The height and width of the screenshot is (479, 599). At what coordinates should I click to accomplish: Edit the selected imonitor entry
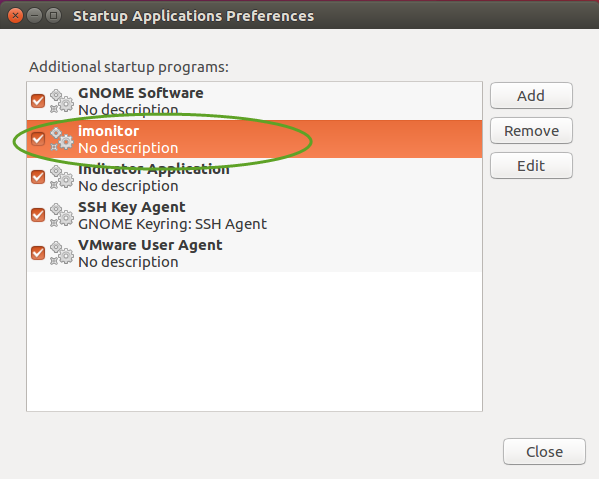click(x=531, y=166)
